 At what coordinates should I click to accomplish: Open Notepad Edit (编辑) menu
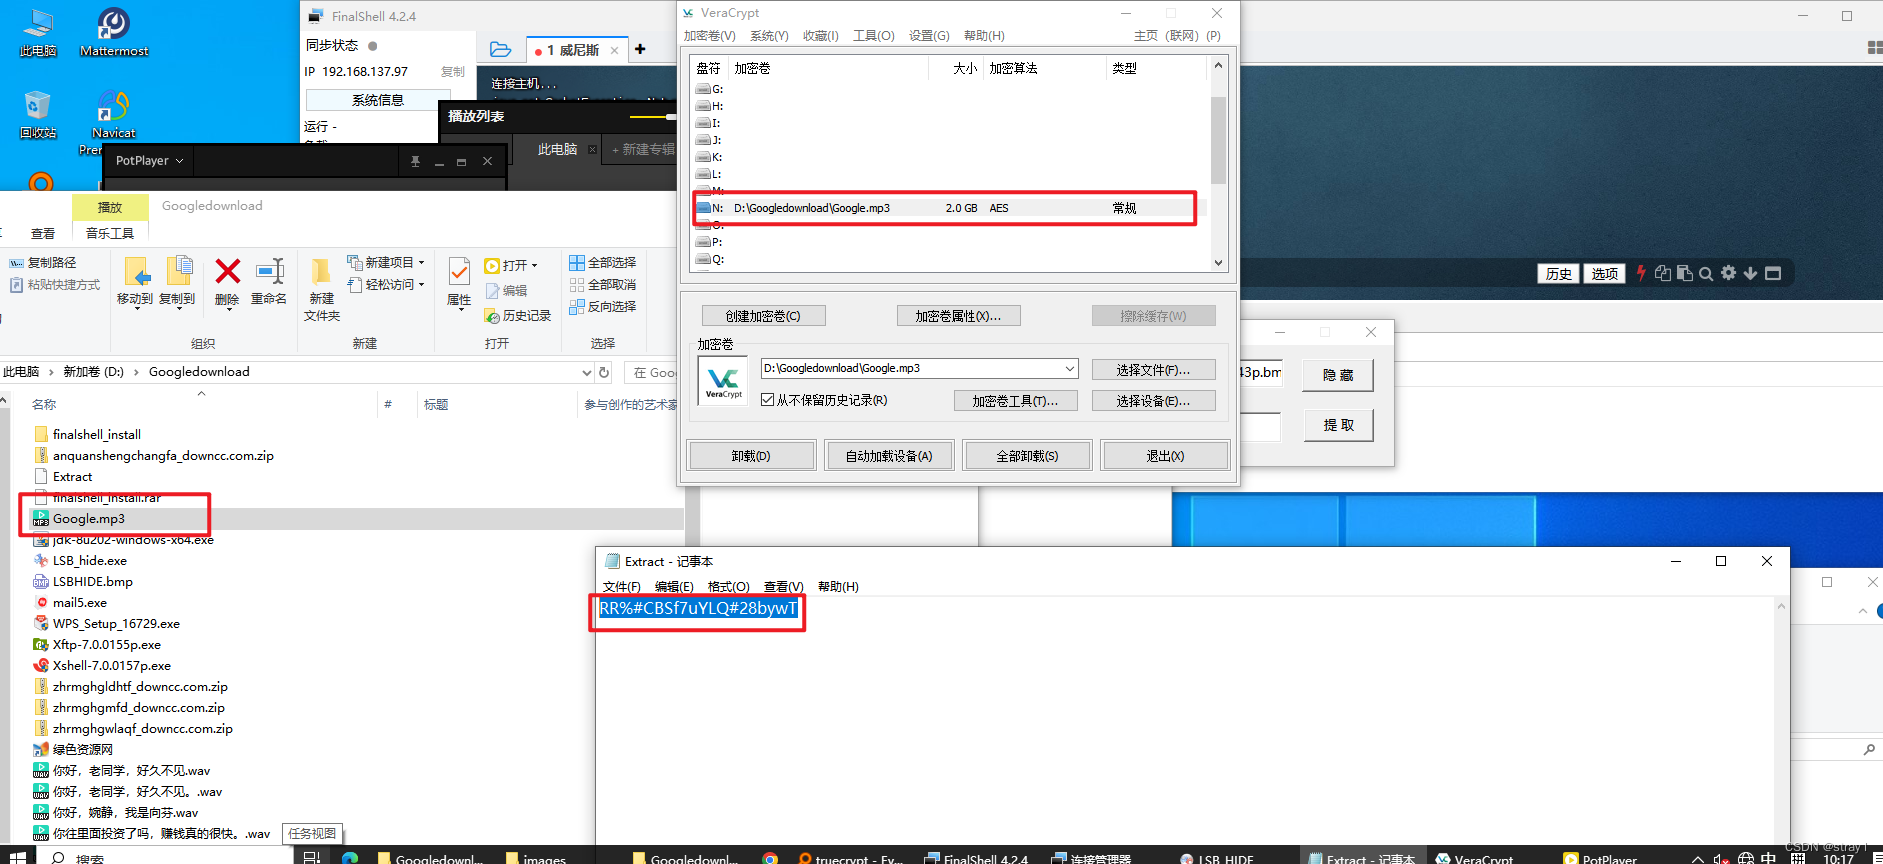(x=673, y=587)
